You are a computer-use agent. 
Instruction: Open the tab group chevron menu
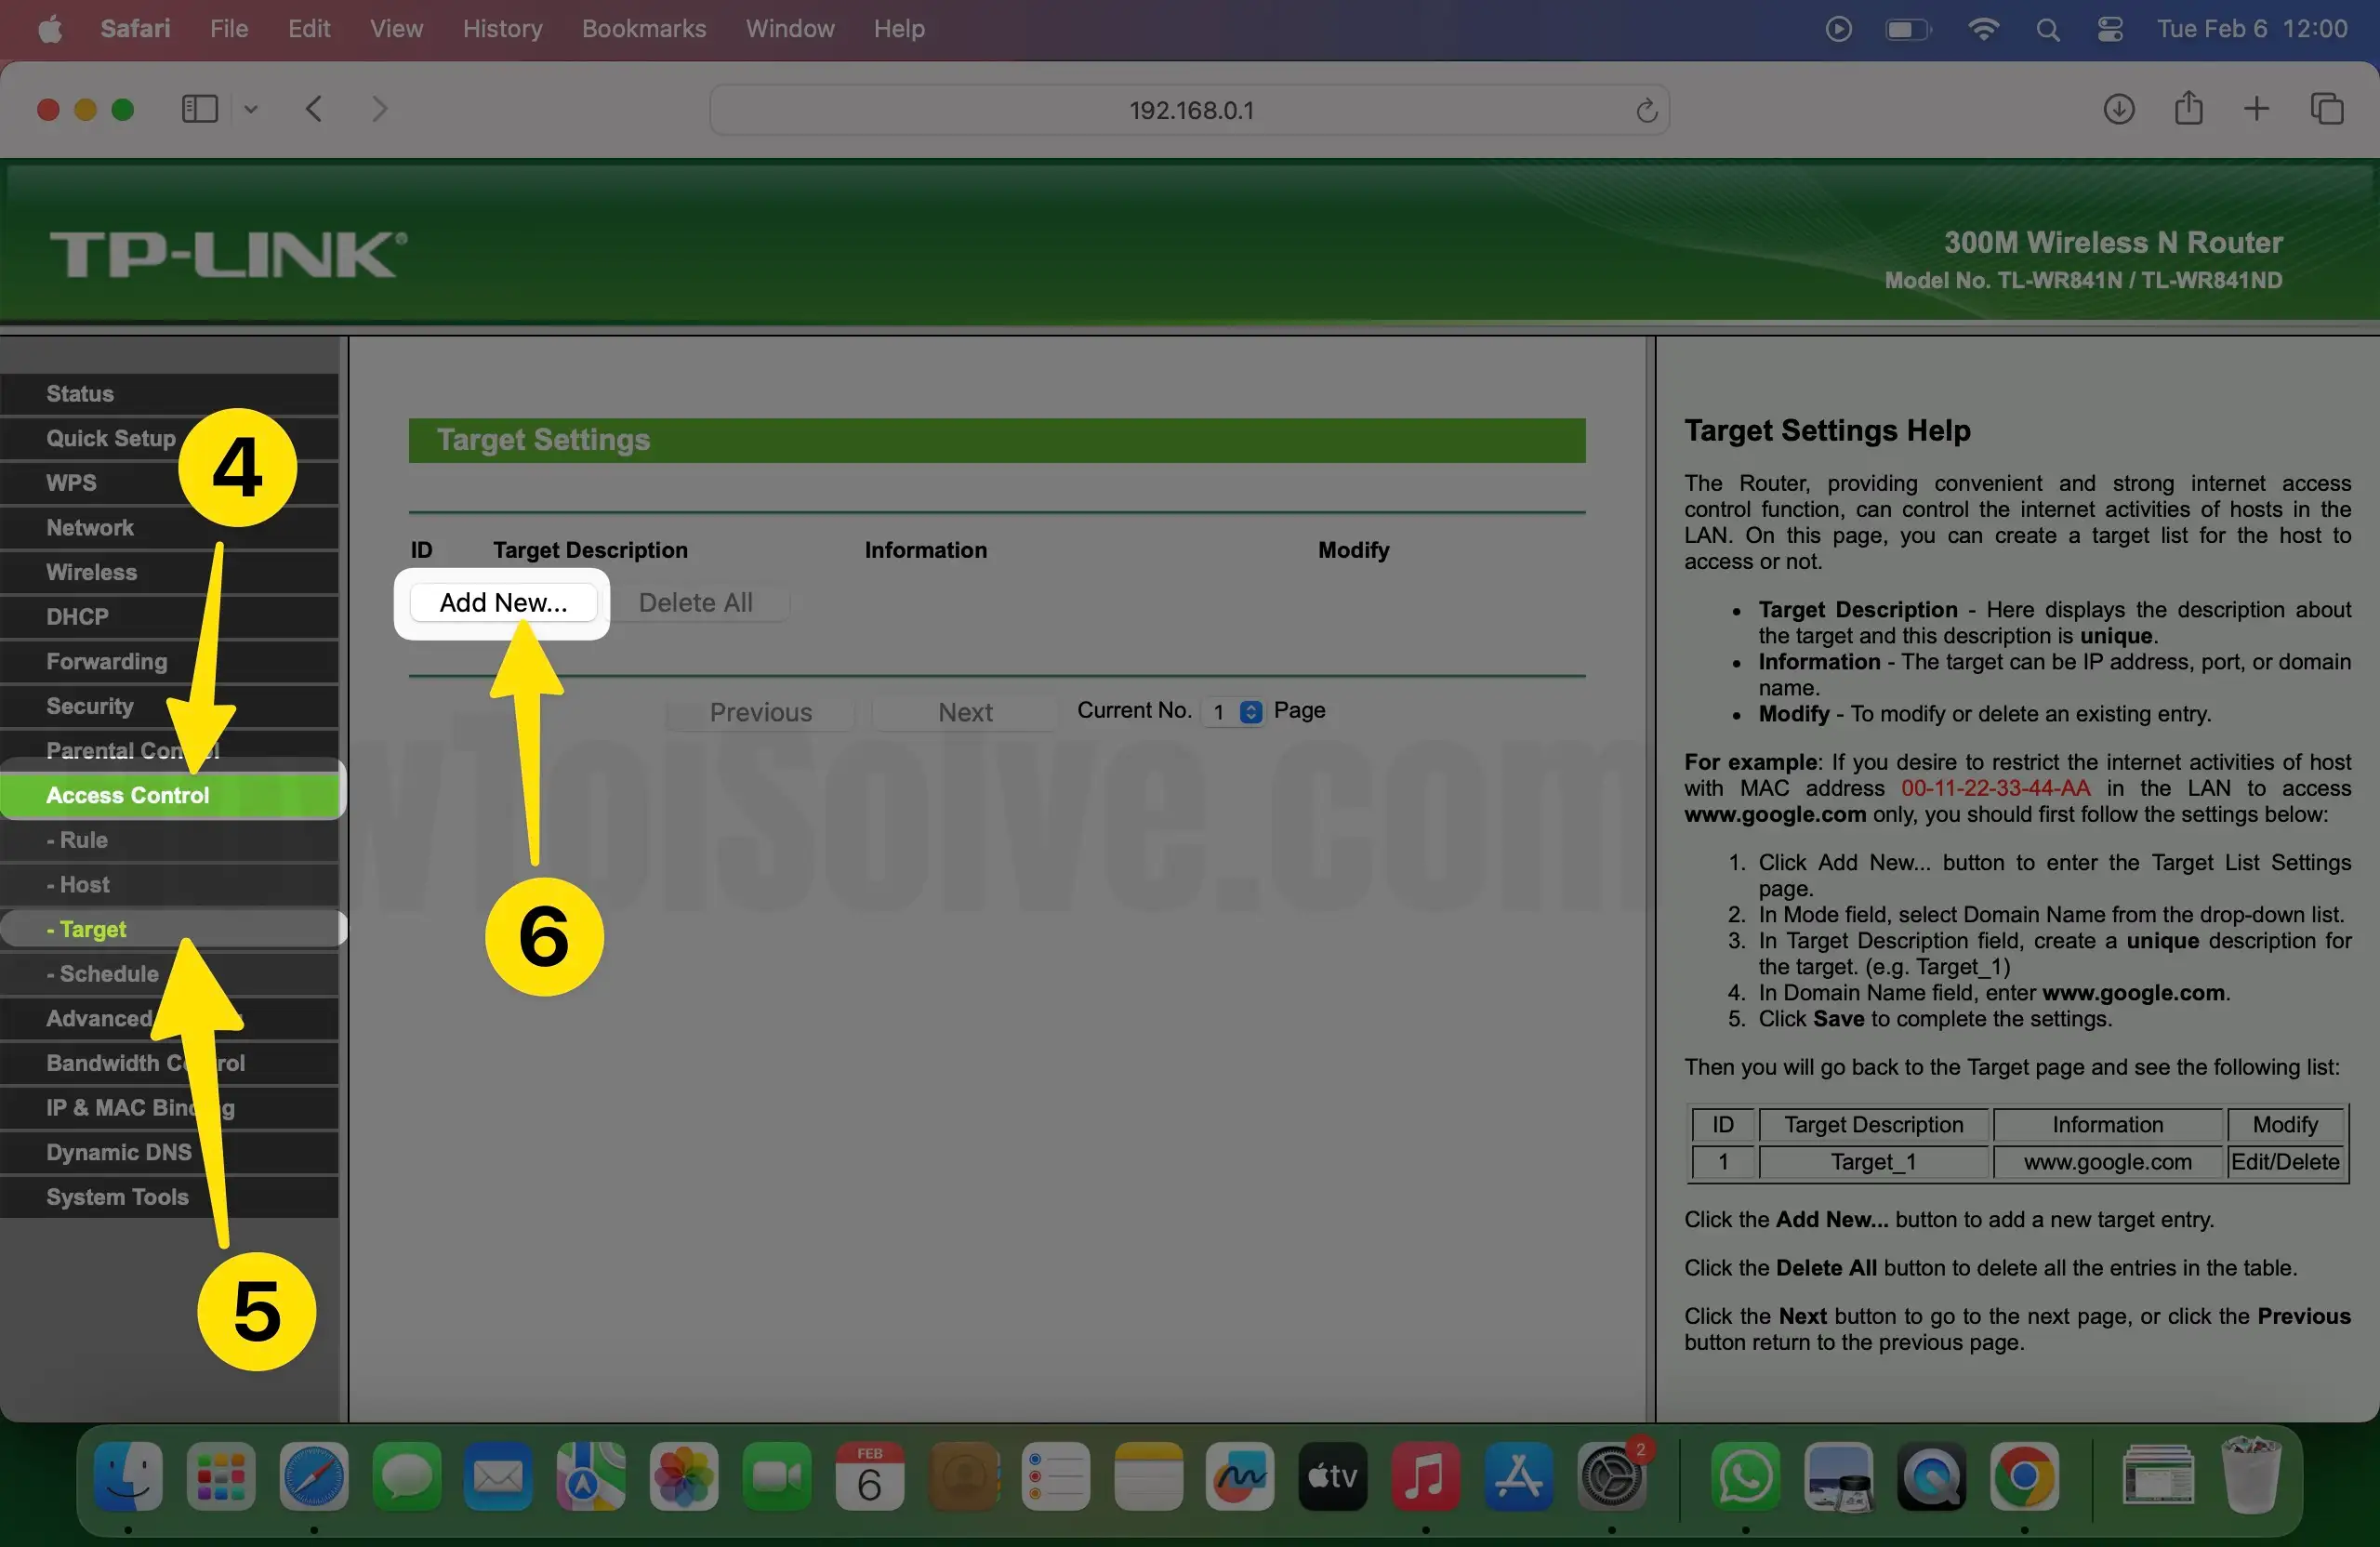tap(251, 109)
